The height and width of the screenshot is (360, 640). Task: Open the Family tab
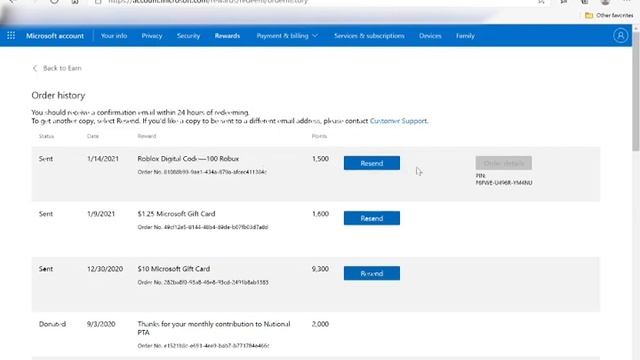pos(465,36)
